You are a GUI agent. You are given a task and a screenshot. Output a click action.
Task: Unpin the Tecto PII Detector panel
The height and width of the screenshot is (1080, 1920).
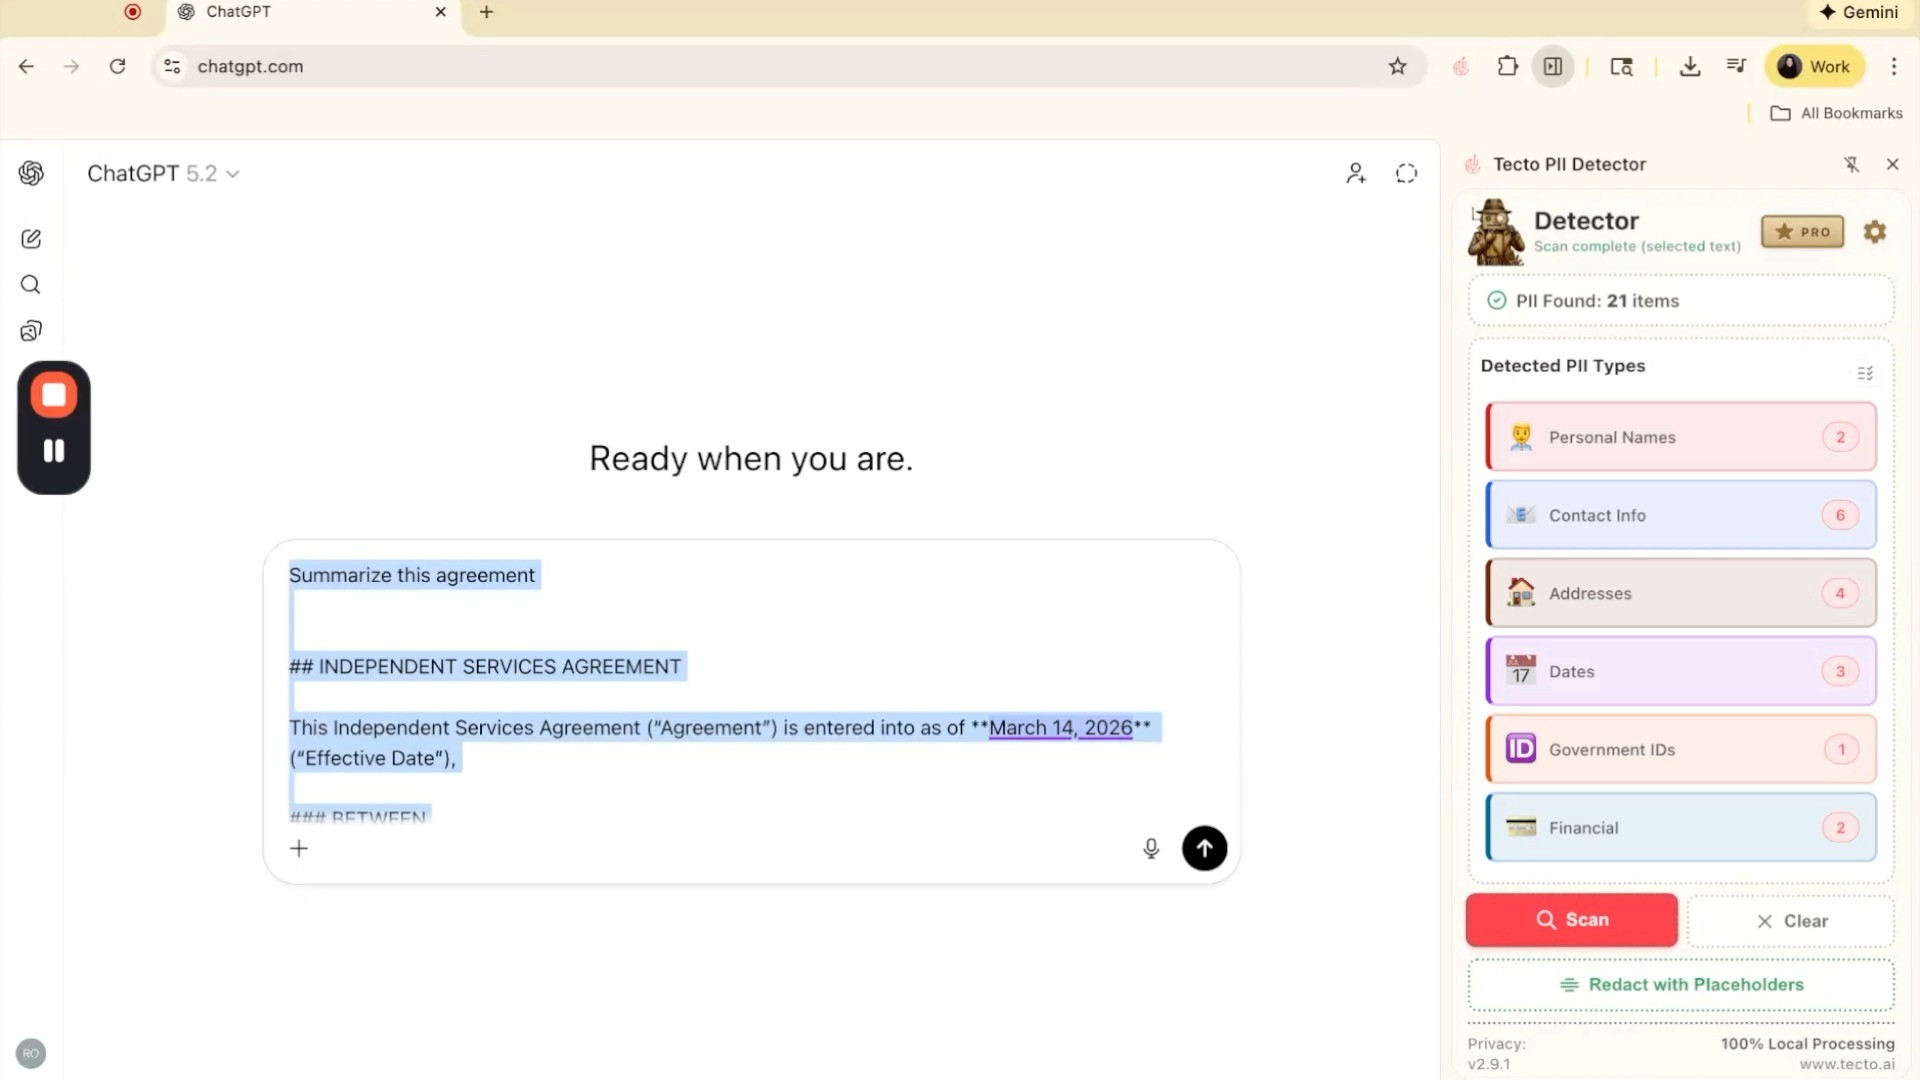click(x=1851, y=165)
